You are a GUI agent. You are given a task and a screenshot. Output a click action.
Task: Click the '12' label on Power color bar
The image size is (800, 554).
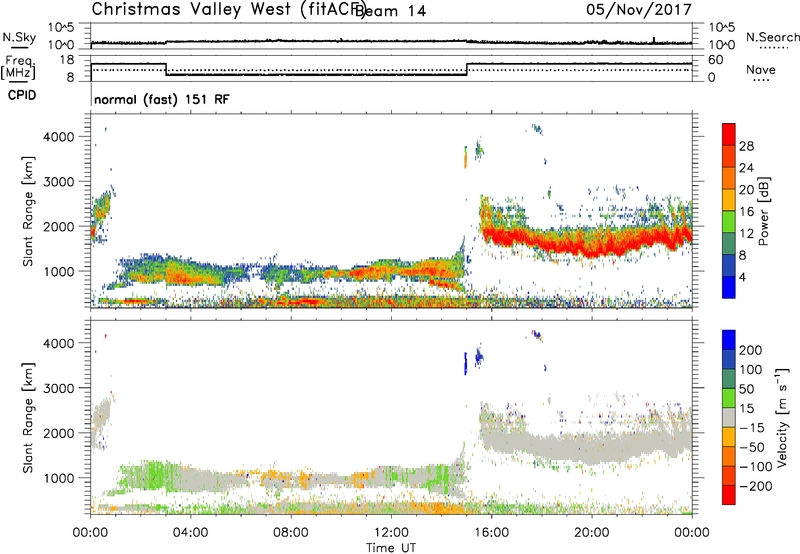[x=746, y=233]
